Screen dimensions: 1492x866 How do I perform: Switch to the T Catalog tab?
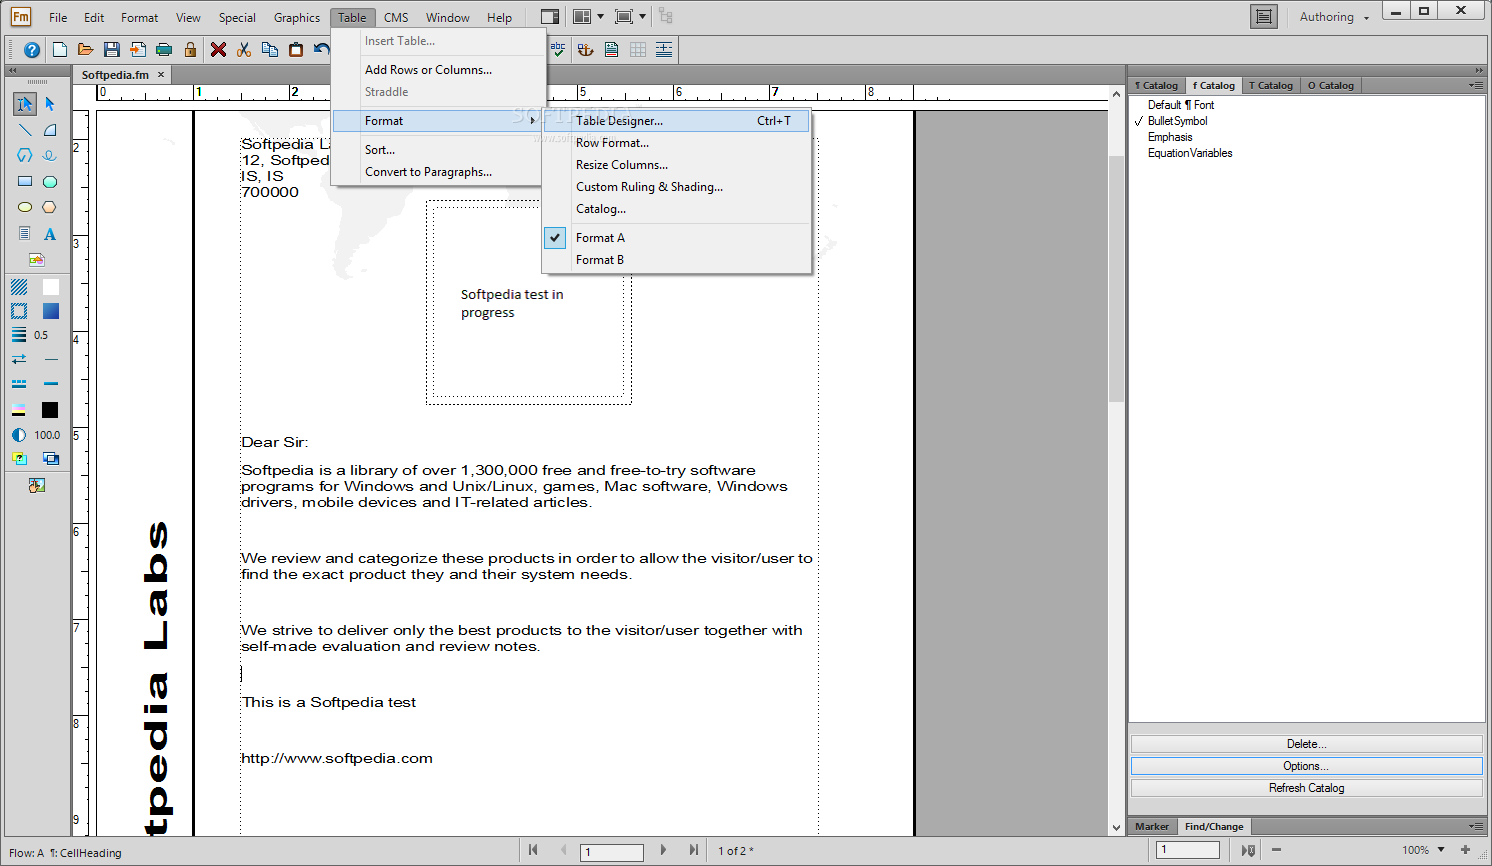pos(1271,85)
